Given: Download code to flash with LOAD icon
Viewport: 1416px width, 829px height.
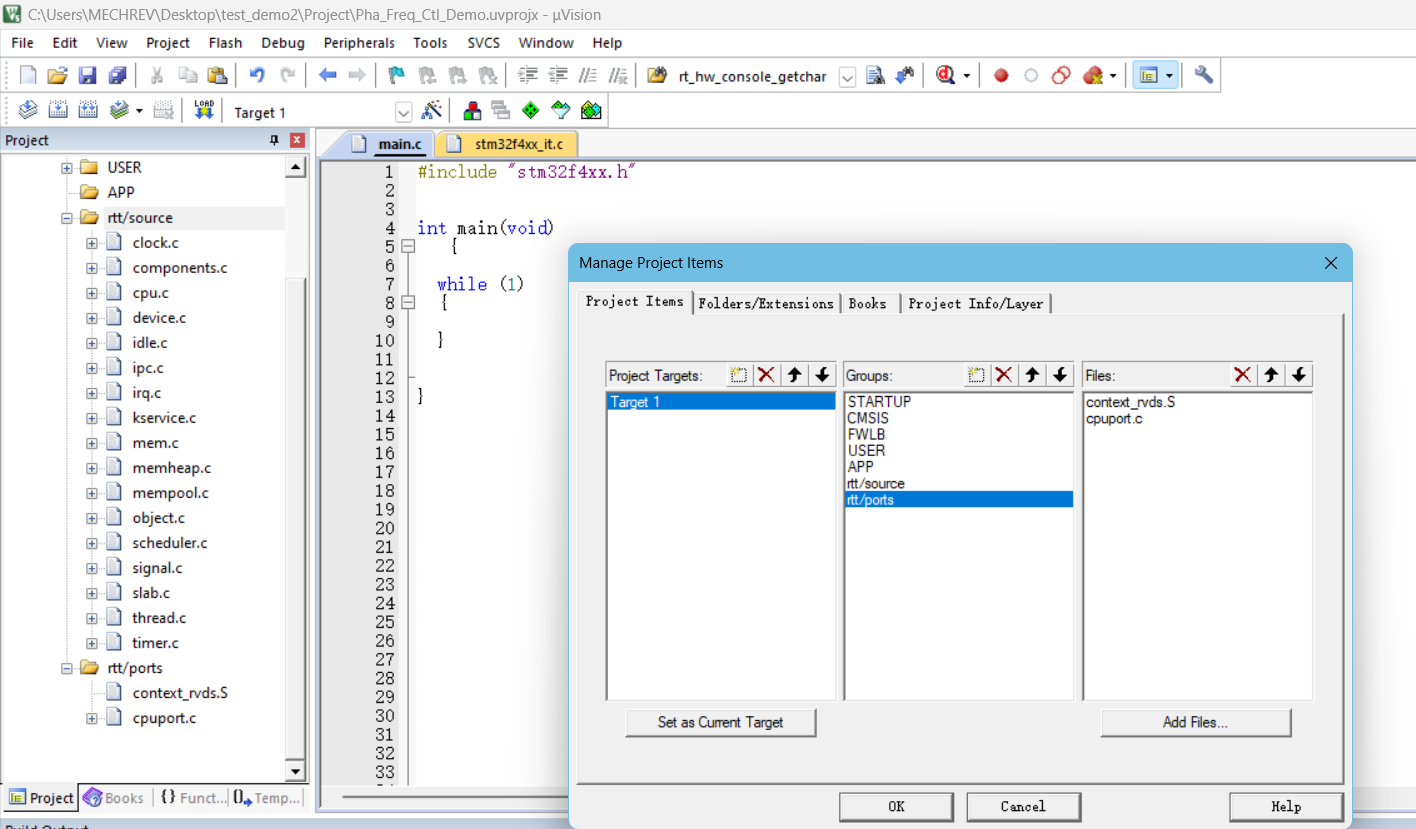Looking at the screenshot, I should point(203,110).
